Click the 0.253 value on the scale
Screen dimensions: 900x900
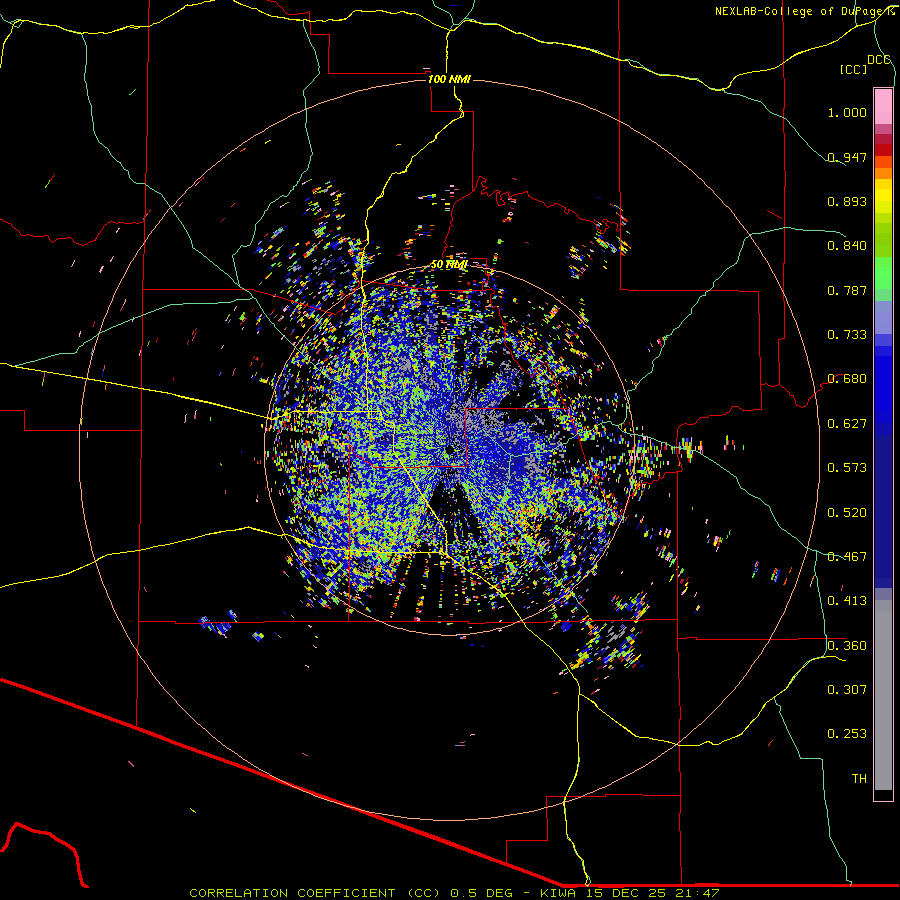tap(847, 734)
